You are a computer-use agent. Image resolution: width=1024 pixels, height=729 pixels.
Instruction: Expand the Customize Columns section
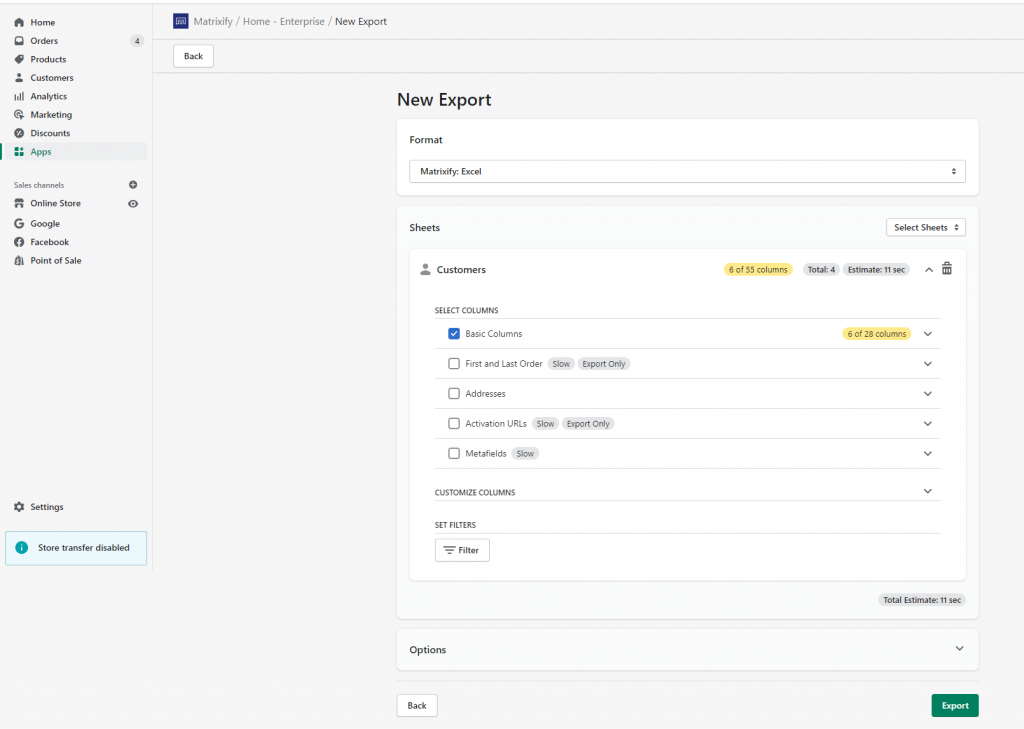(927, 491)
